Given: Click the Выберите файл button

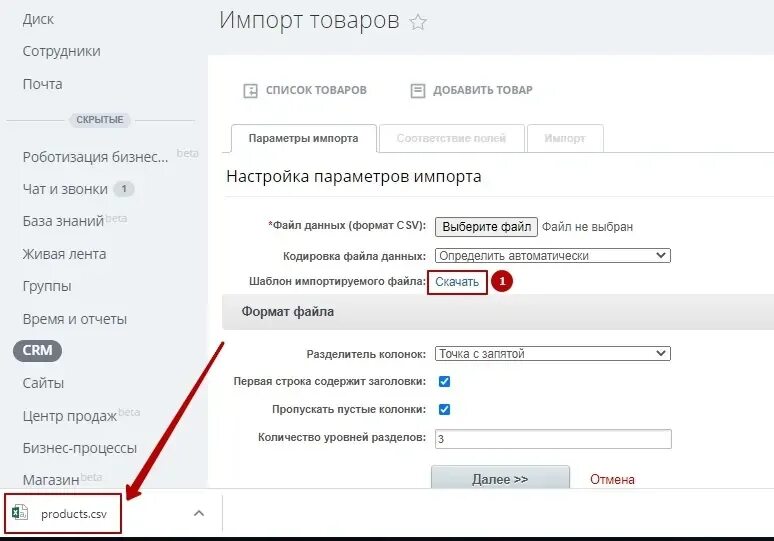Looking at the screenshot, I should [x=486, y=227].
